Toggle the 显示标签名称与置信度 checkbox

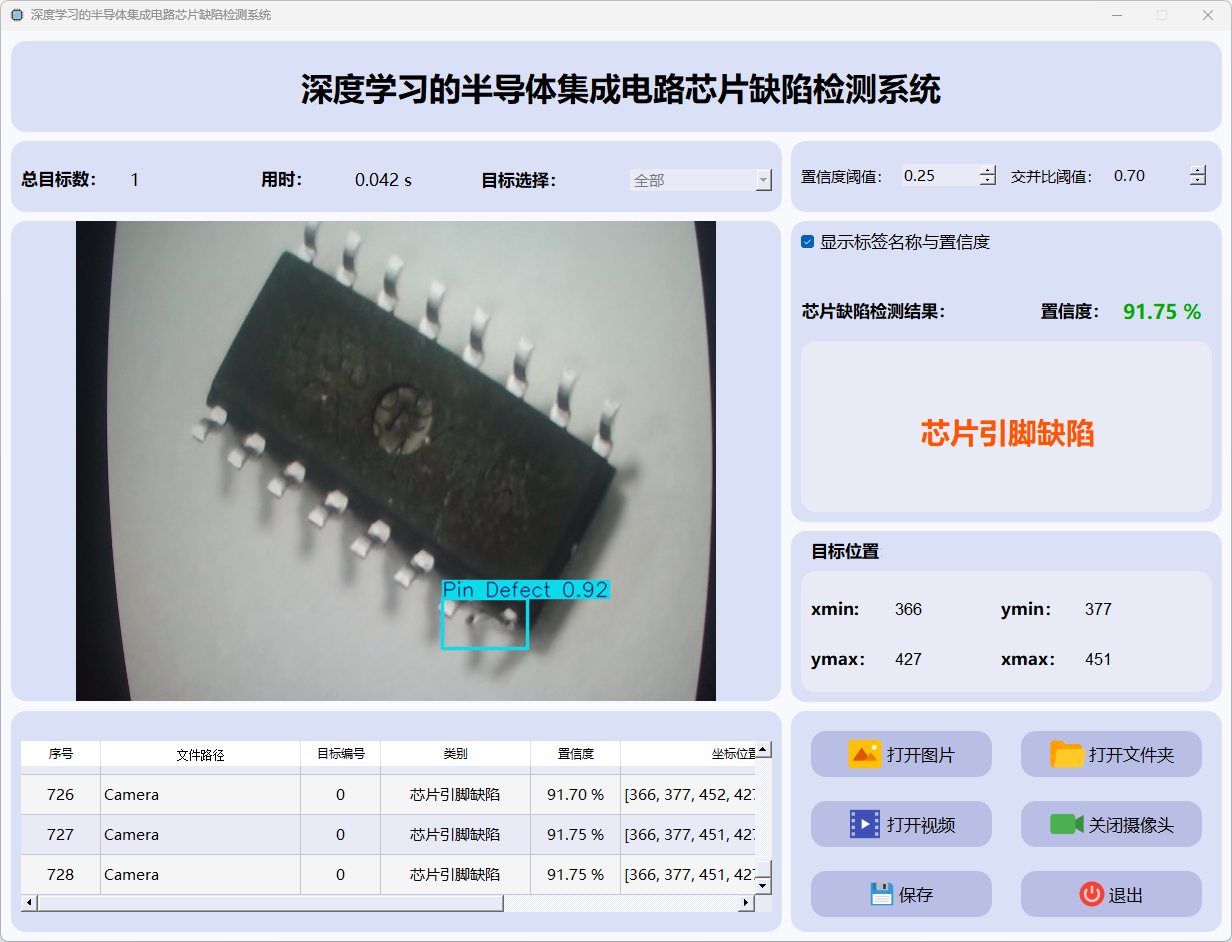tap(808, 242)
